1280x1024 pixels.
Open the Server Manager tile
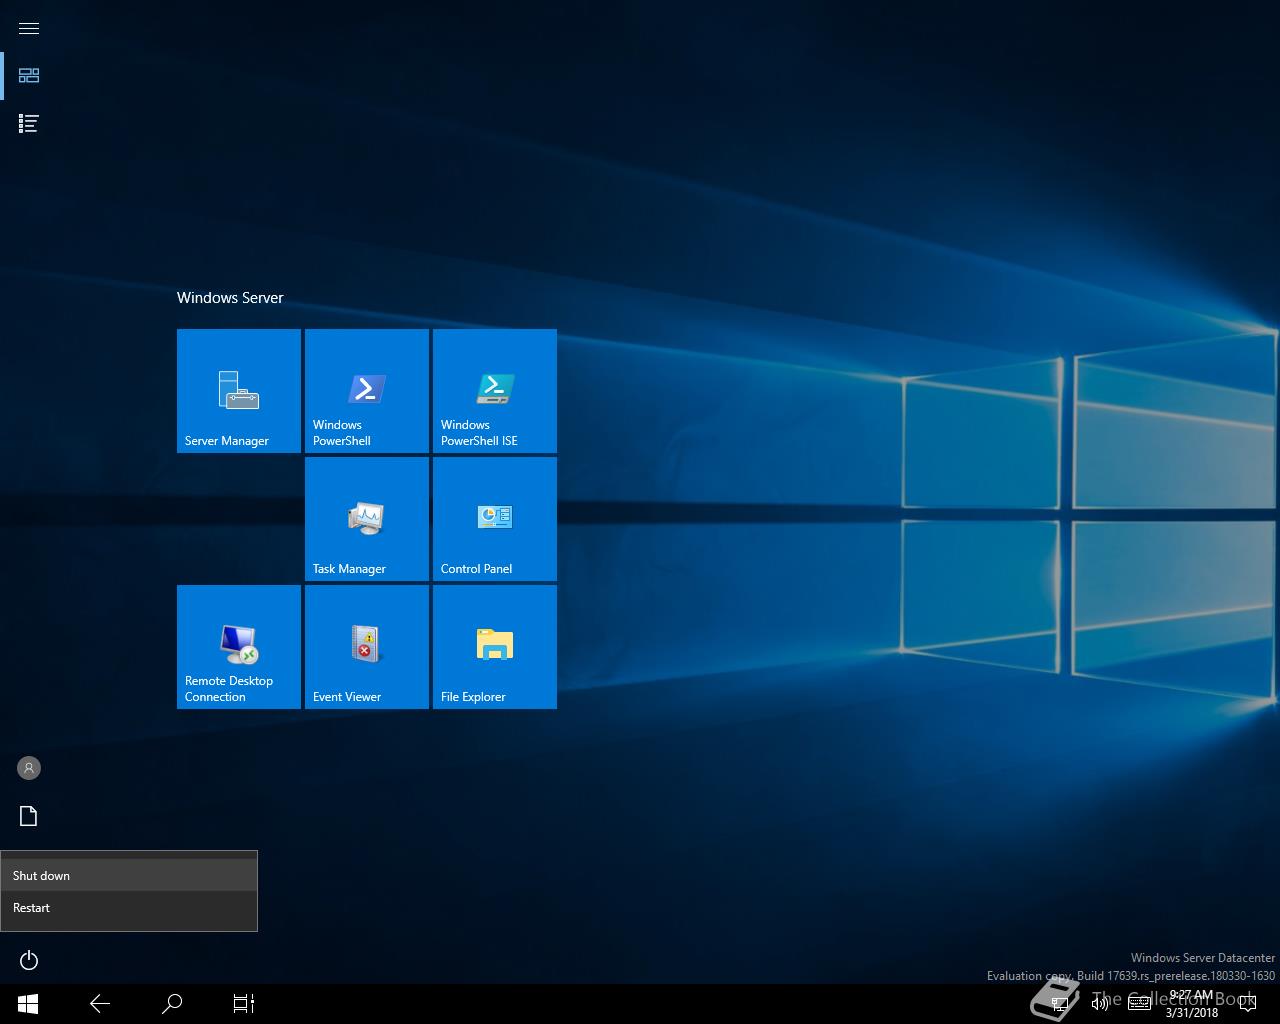click(239, 391)
